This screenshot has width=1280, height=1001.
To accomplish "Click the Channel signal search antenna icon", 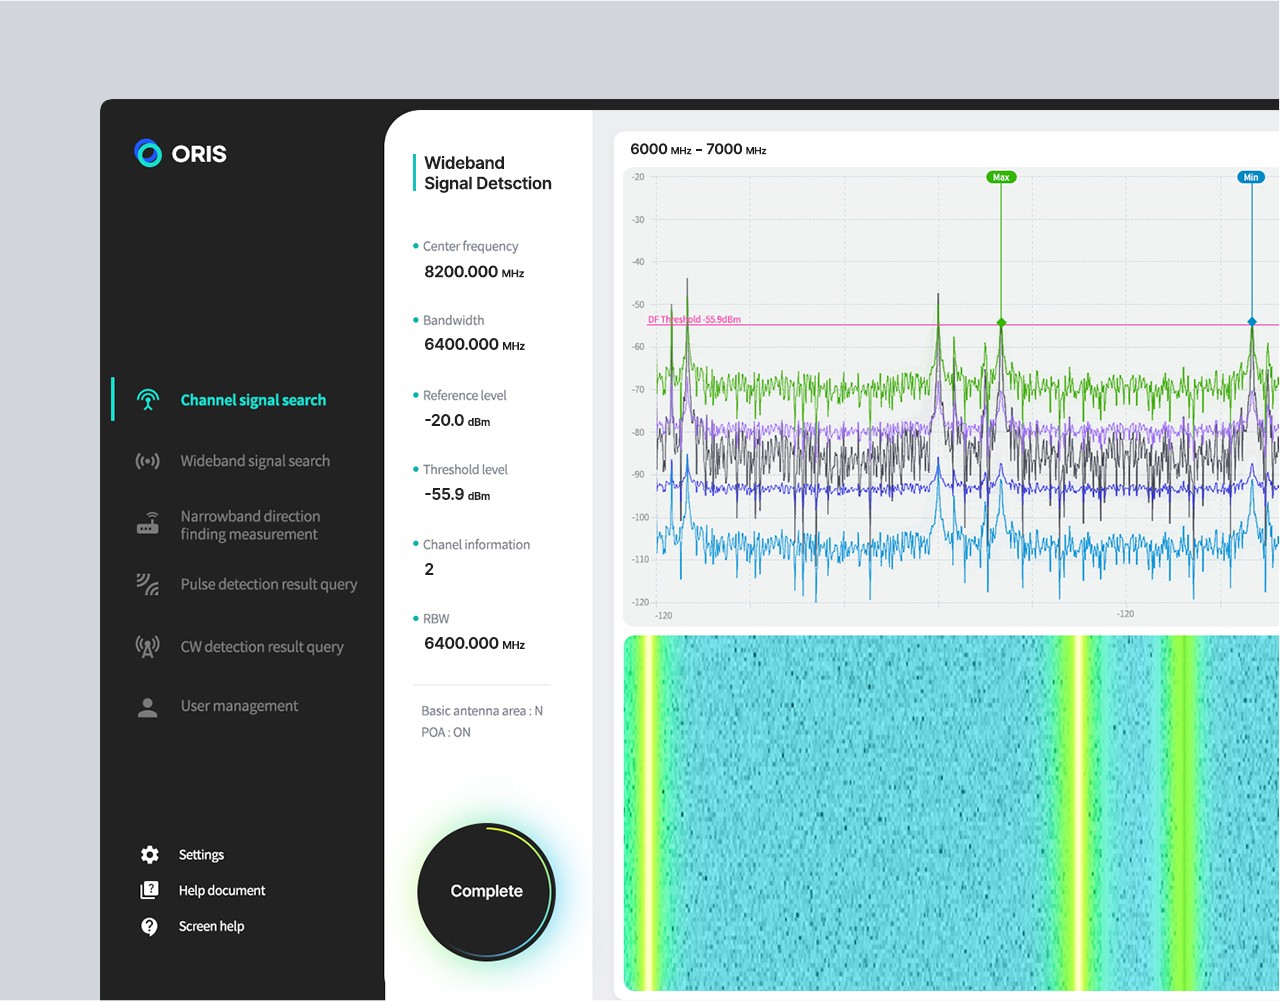I will point(148,400).
